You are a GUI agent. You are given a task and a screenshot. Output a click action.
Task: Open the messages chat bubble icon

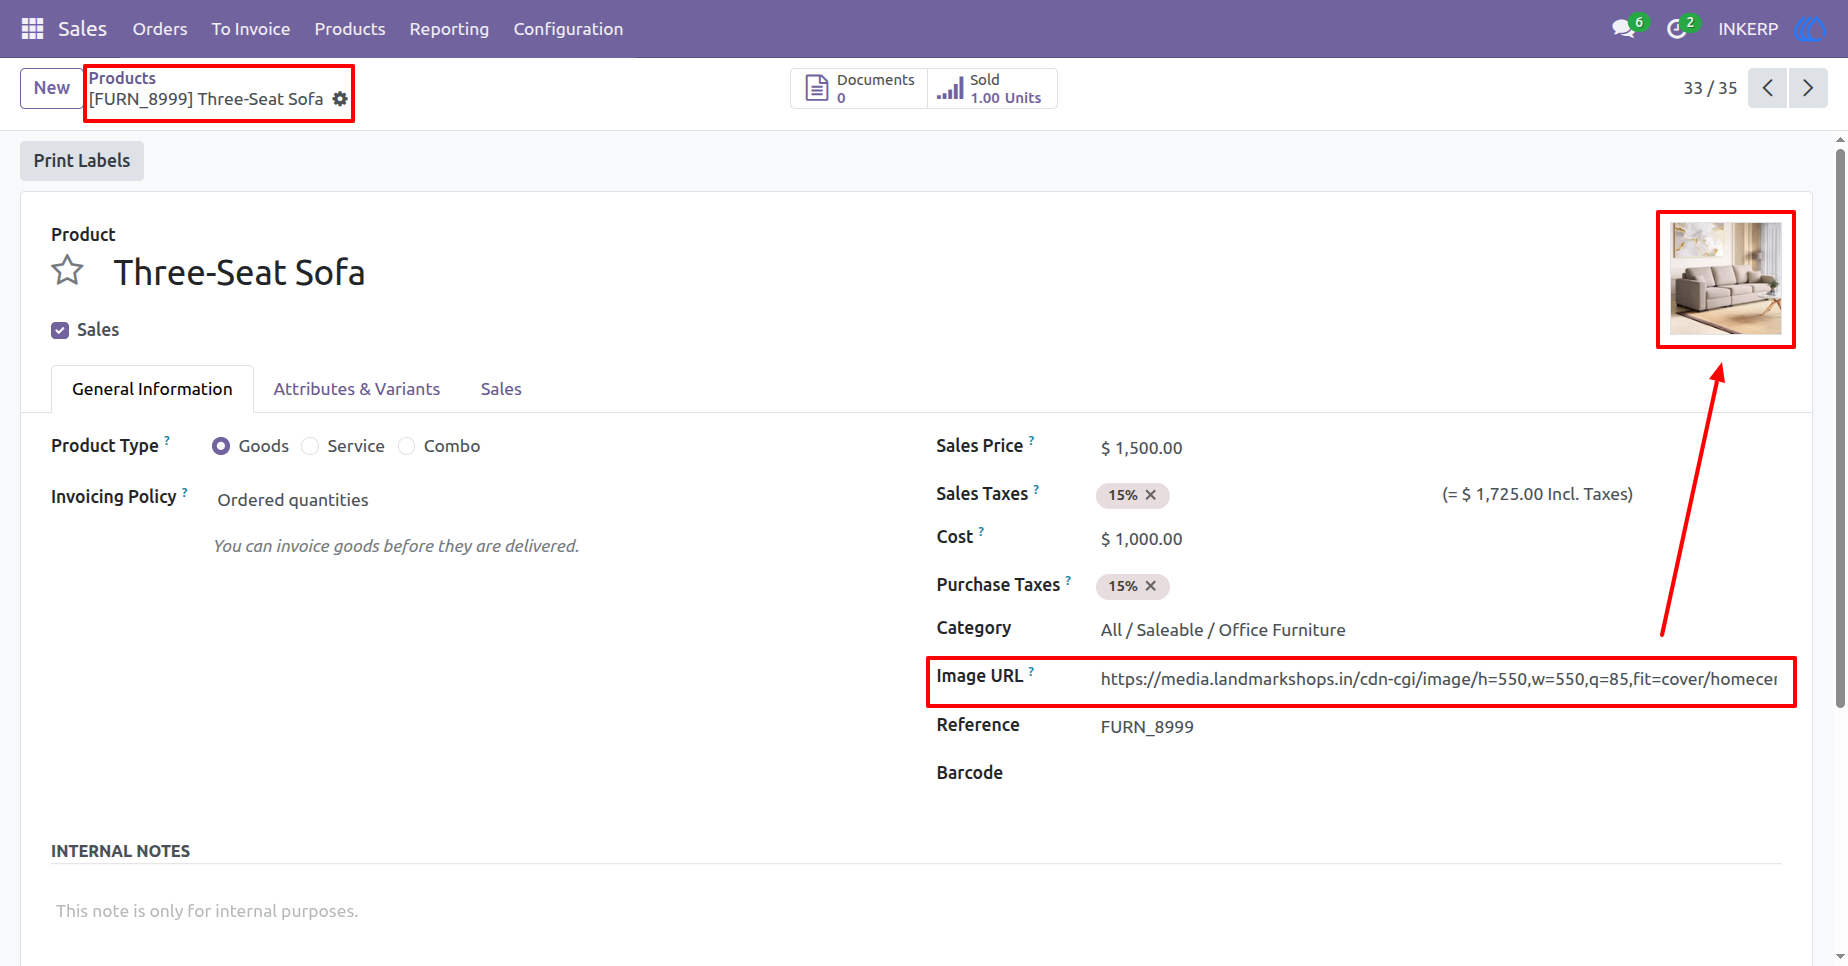coord(1623,29)
